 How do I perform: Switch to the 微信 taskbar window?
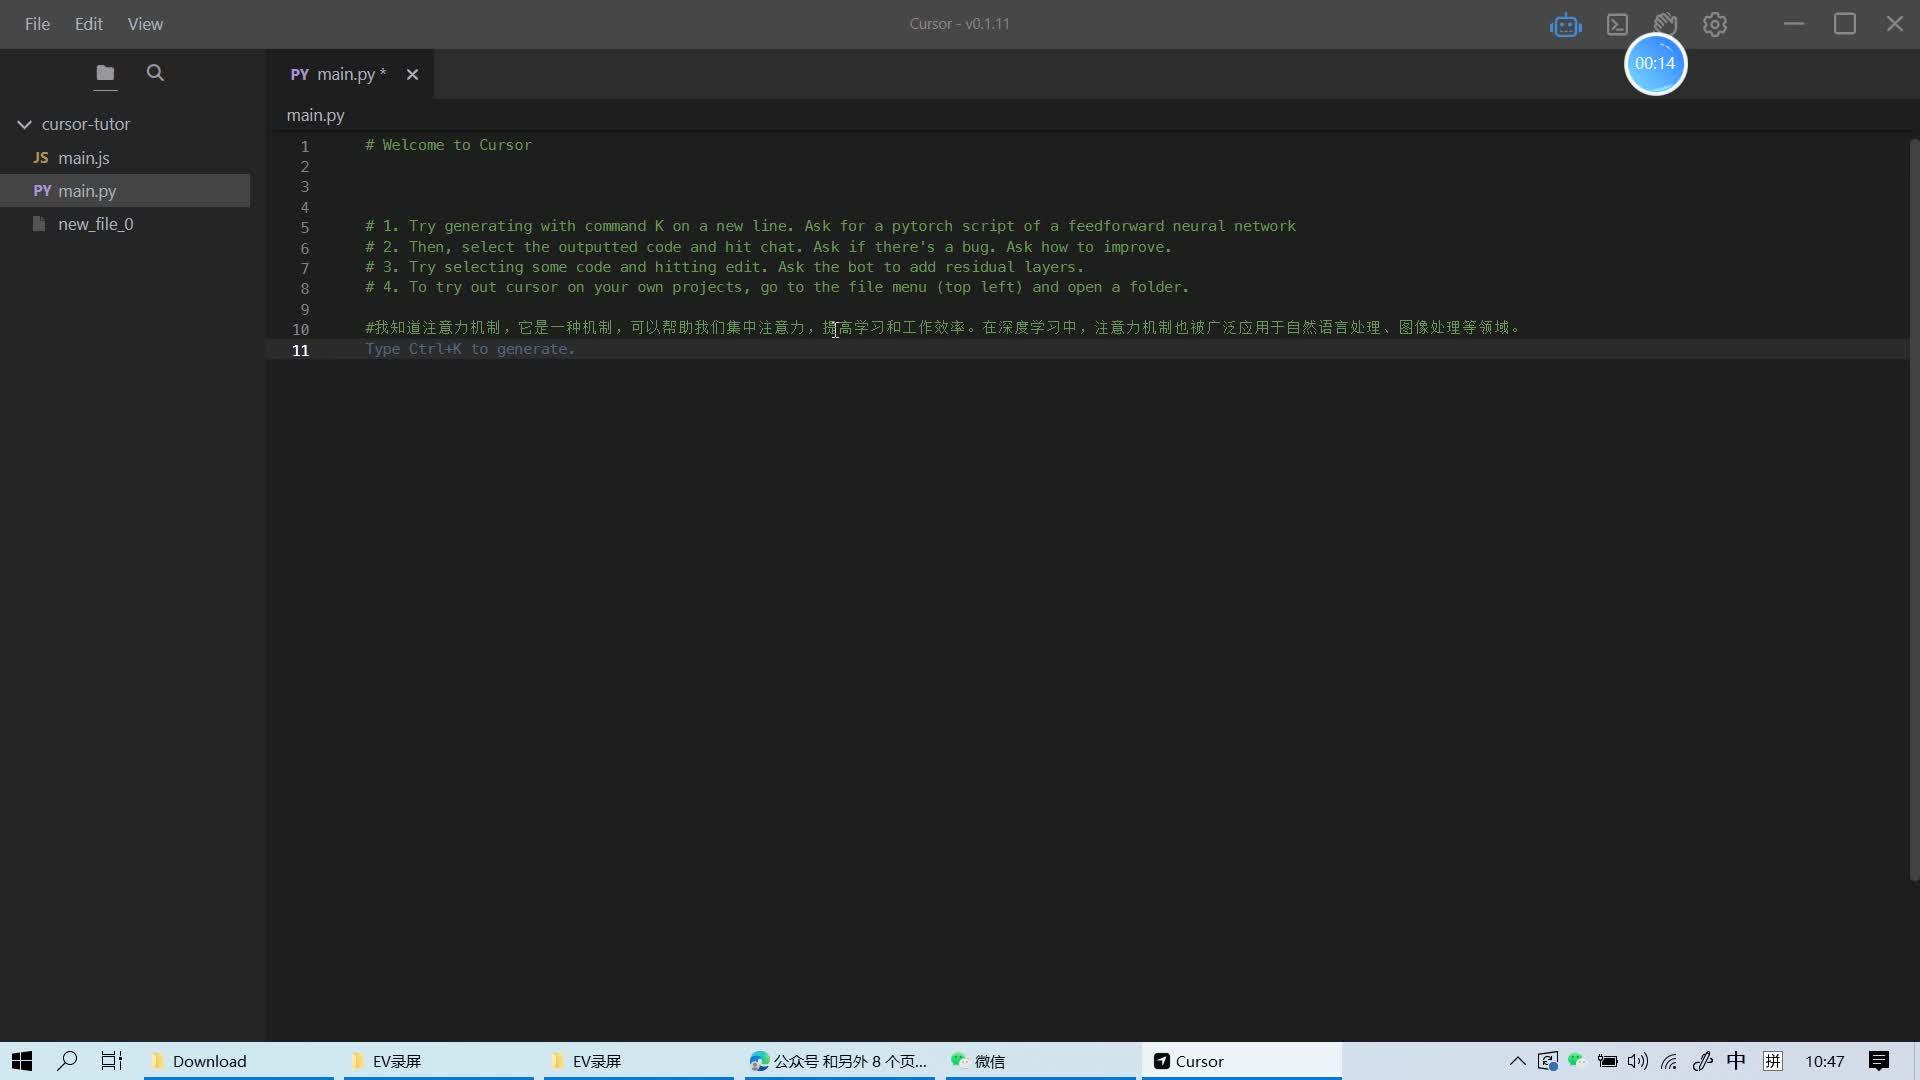coord(1039,1061)
